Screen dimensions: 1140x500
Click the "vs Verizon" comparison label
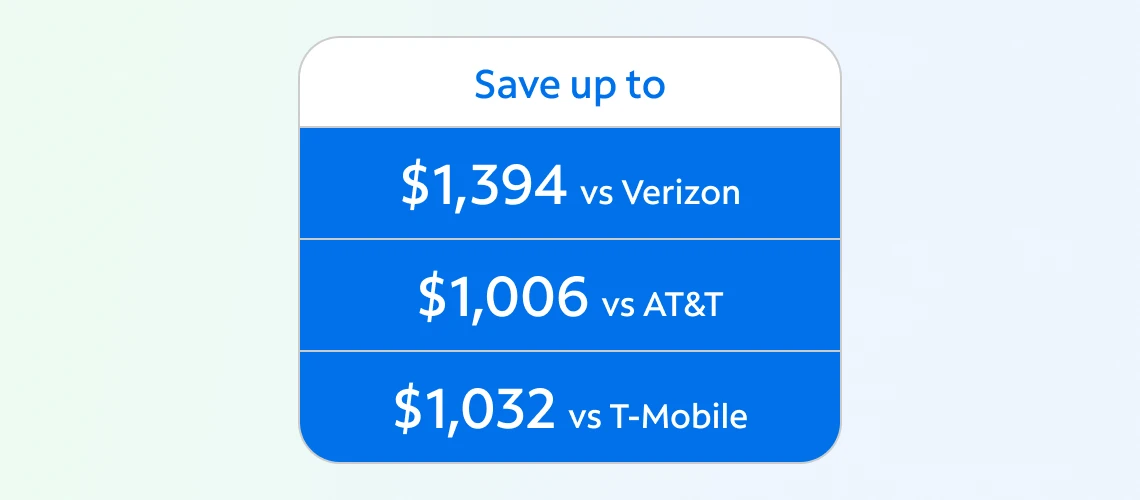(x=660, y=192)
